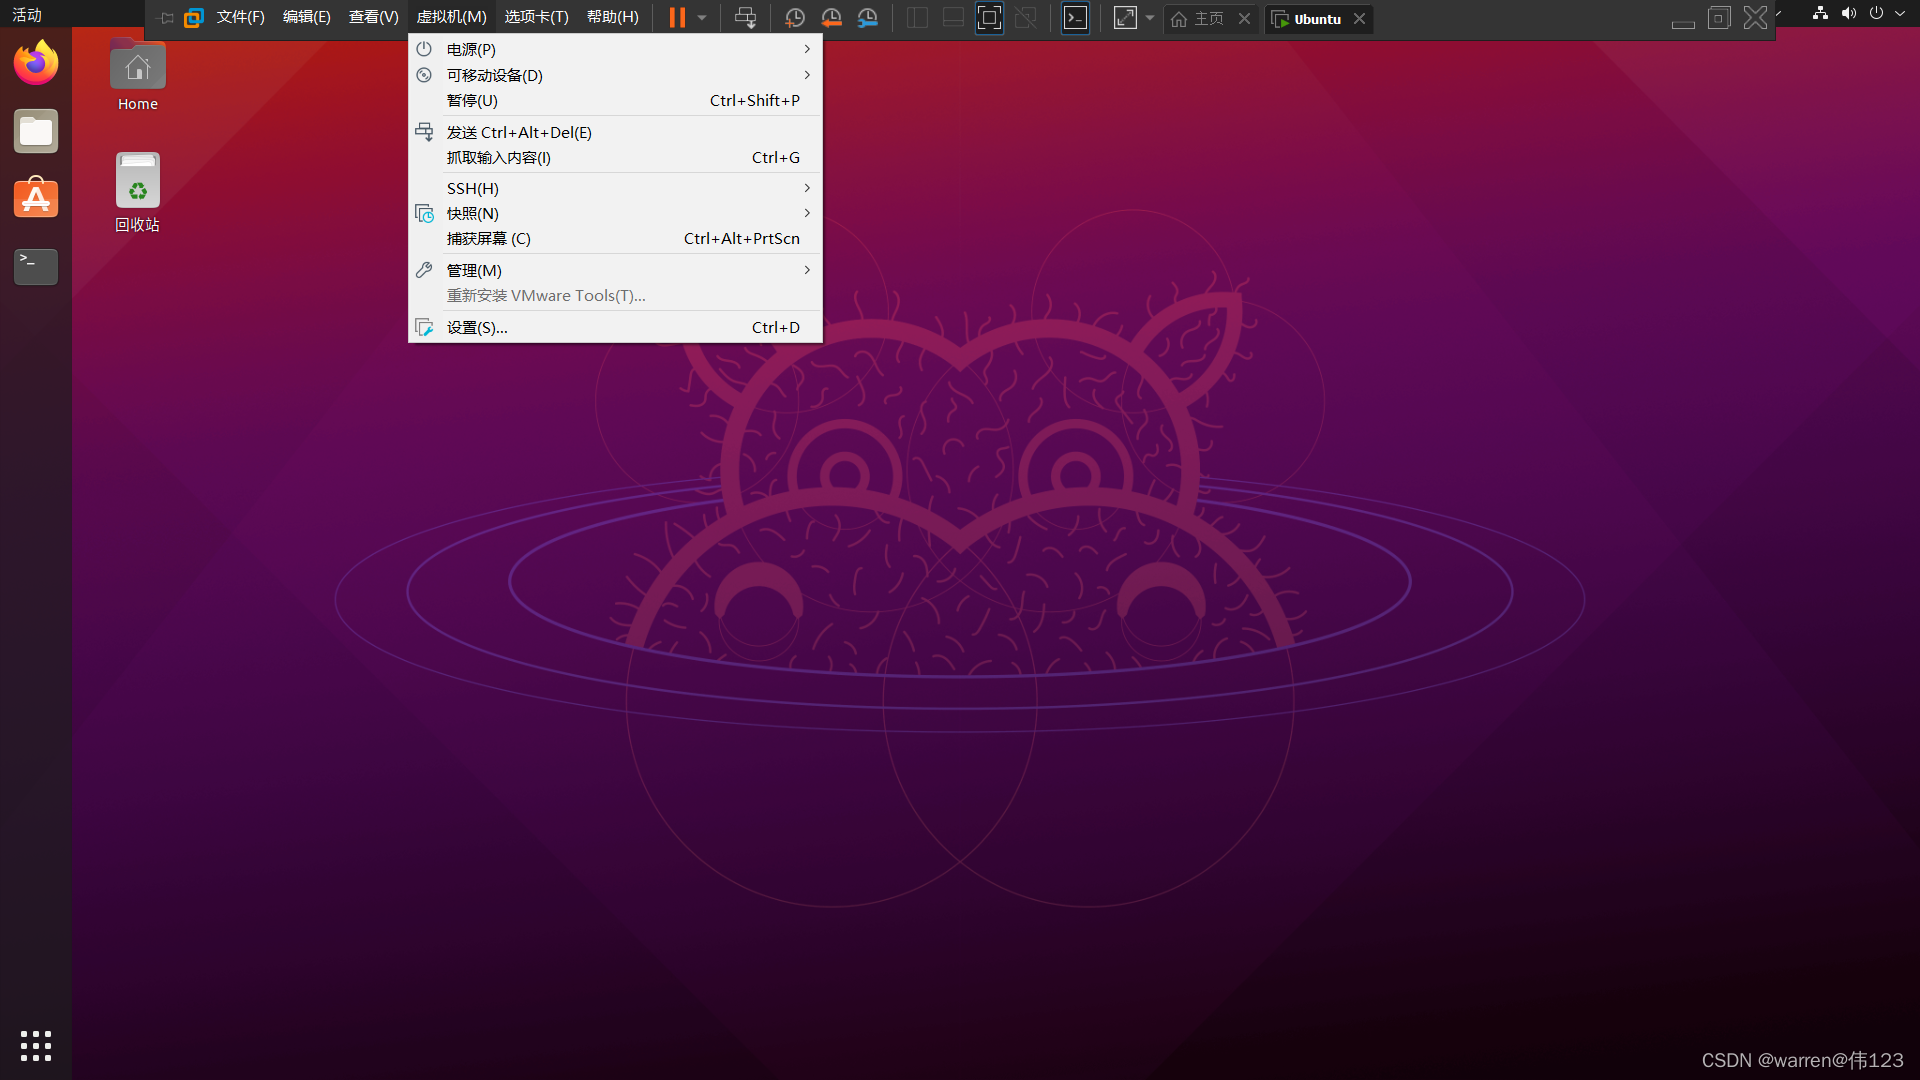The width and height of the screenshot is (1920, 1080).
Task: Click the 活动 activities button
Action: point(27,15)
